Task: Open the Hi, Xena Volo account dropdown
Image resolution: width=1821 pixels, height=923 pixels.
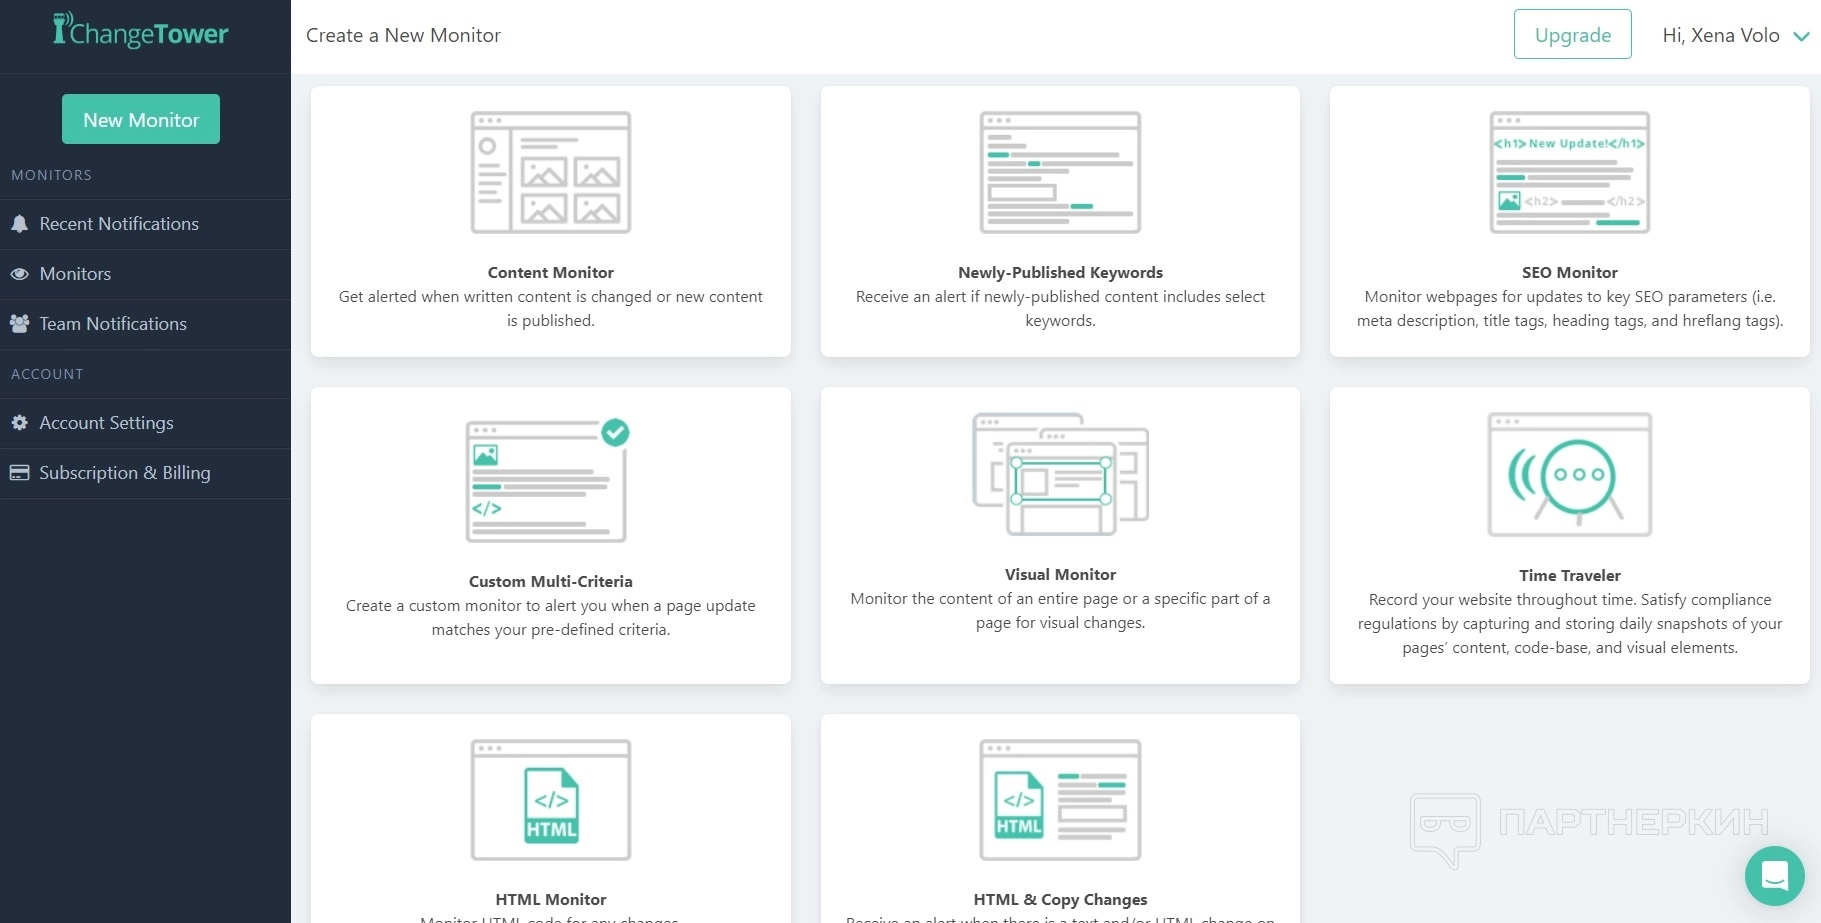Action: tap(1720, 36)
